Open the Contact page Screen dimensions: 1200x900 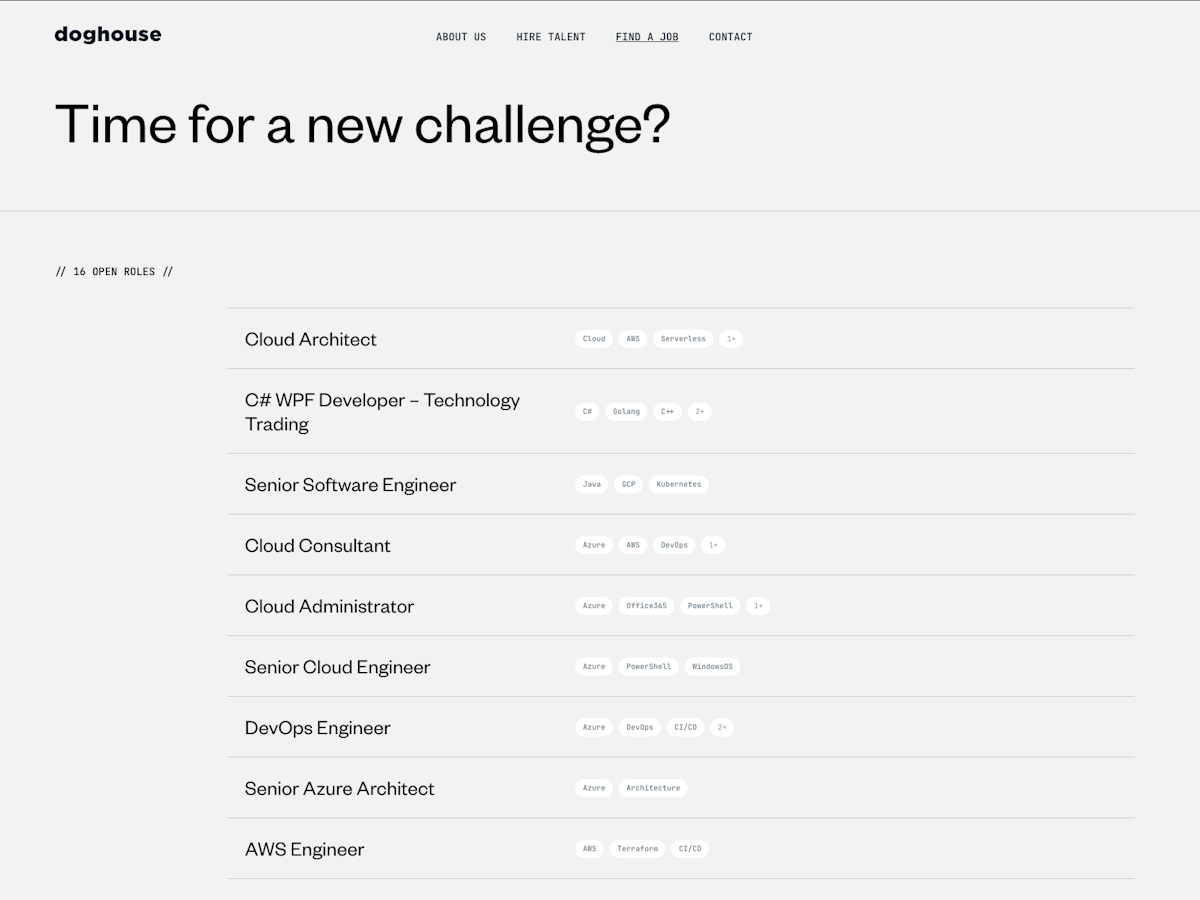click(x=731, y=37)
